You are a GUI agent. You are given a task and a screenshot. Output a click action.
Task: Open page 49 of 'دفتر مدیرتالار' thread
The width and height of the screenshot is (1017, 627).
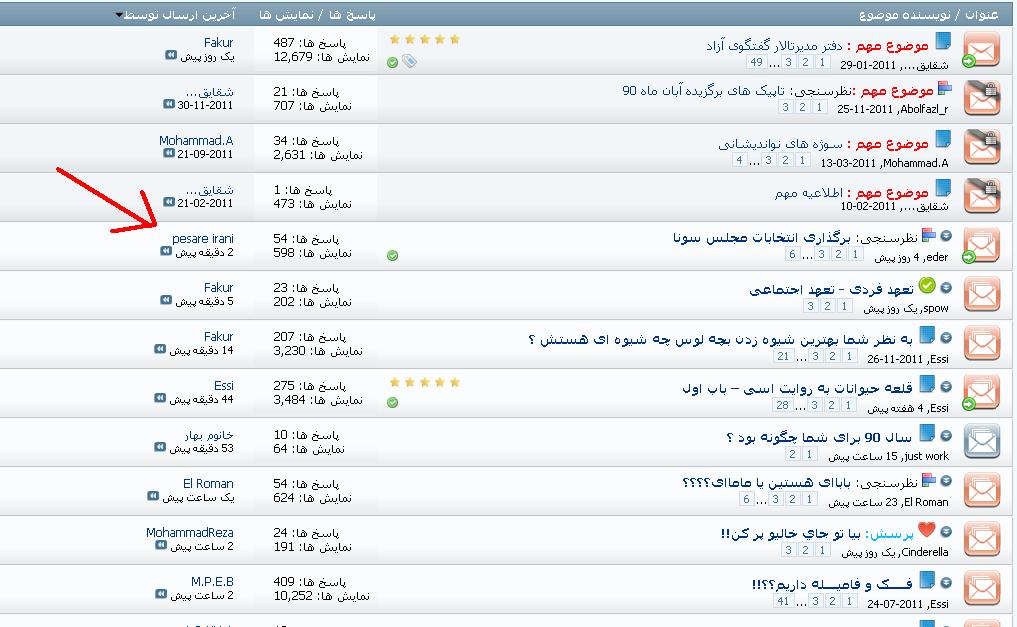pos(756,62)
